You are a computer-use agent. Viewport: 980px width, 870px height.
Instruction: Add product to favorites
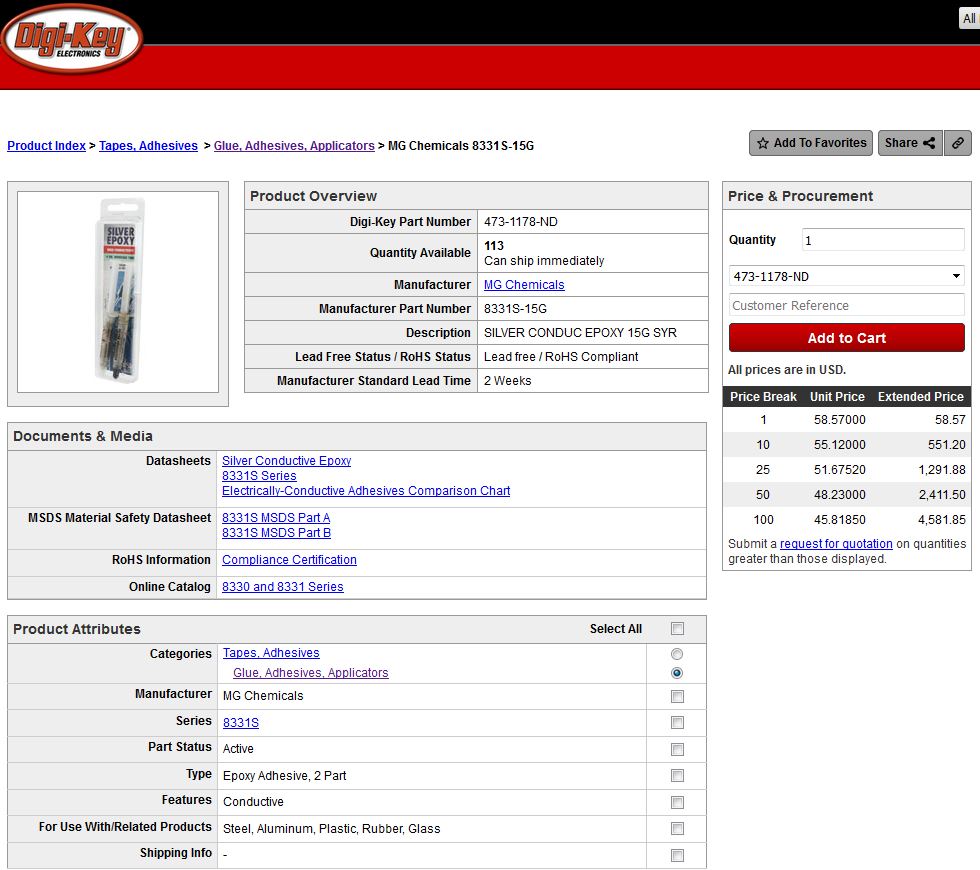811,143
